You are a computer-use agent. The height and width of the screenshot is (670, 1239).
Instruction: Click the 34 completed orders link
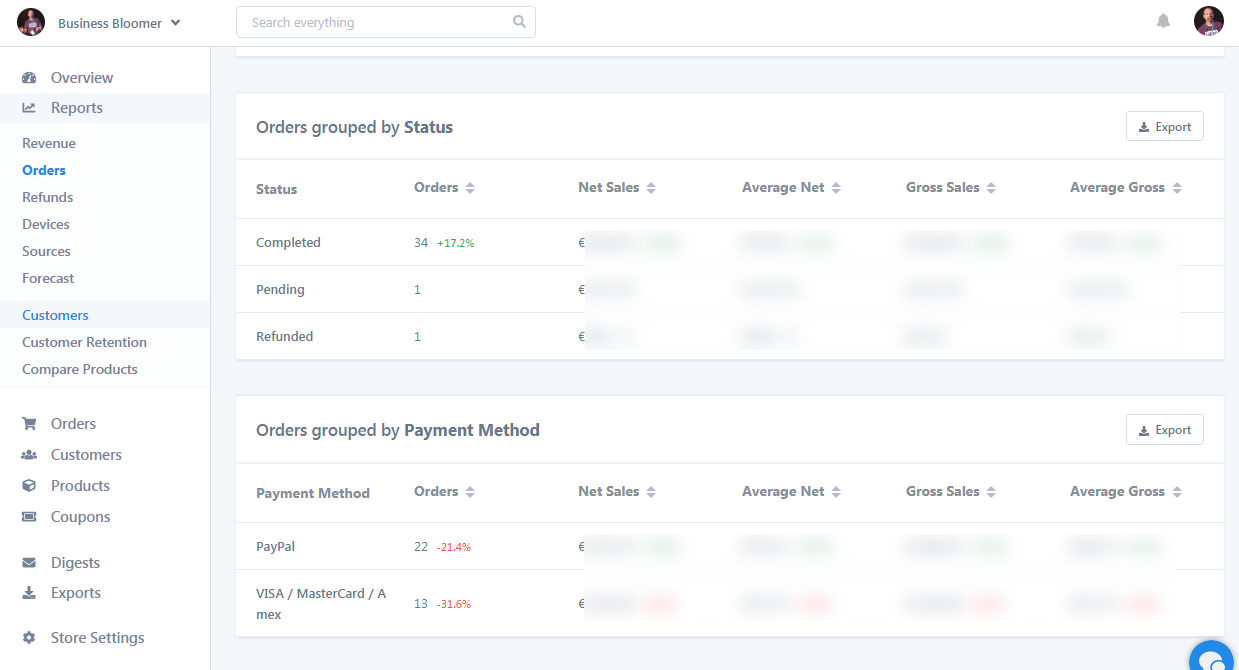[421, 243]
